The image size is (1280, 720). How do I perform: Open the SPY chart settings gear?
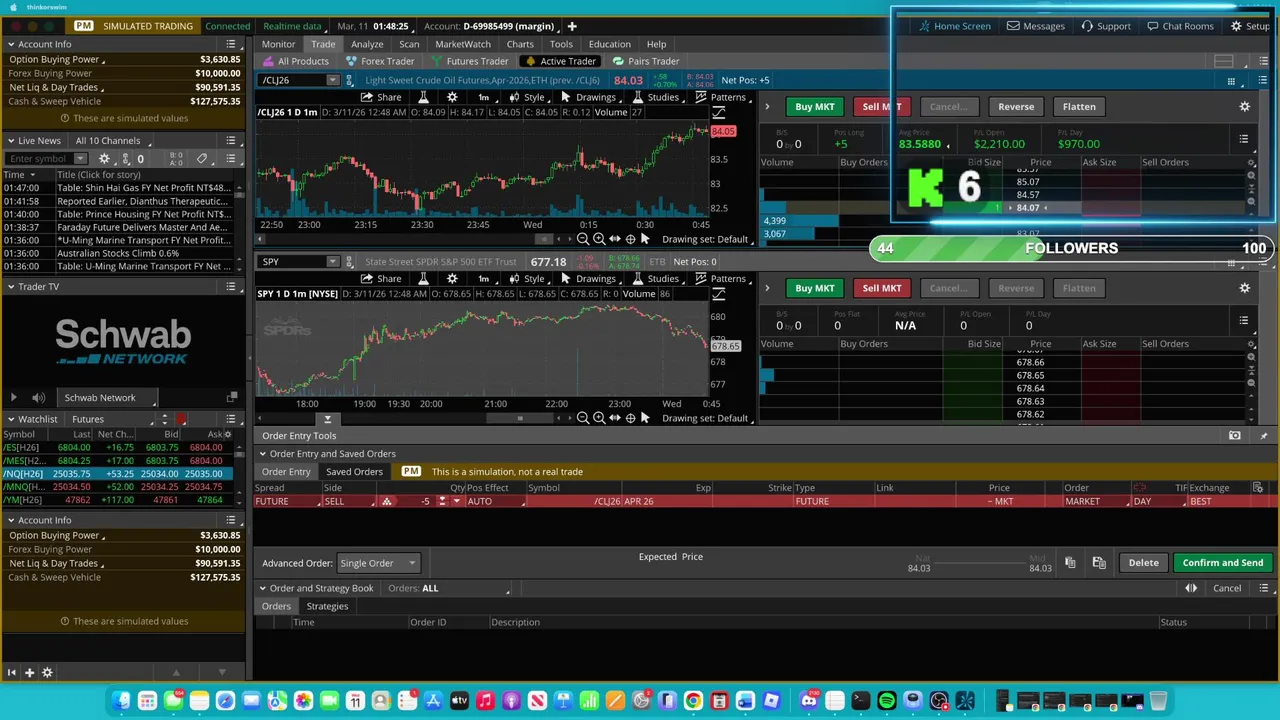pos(452,279)
